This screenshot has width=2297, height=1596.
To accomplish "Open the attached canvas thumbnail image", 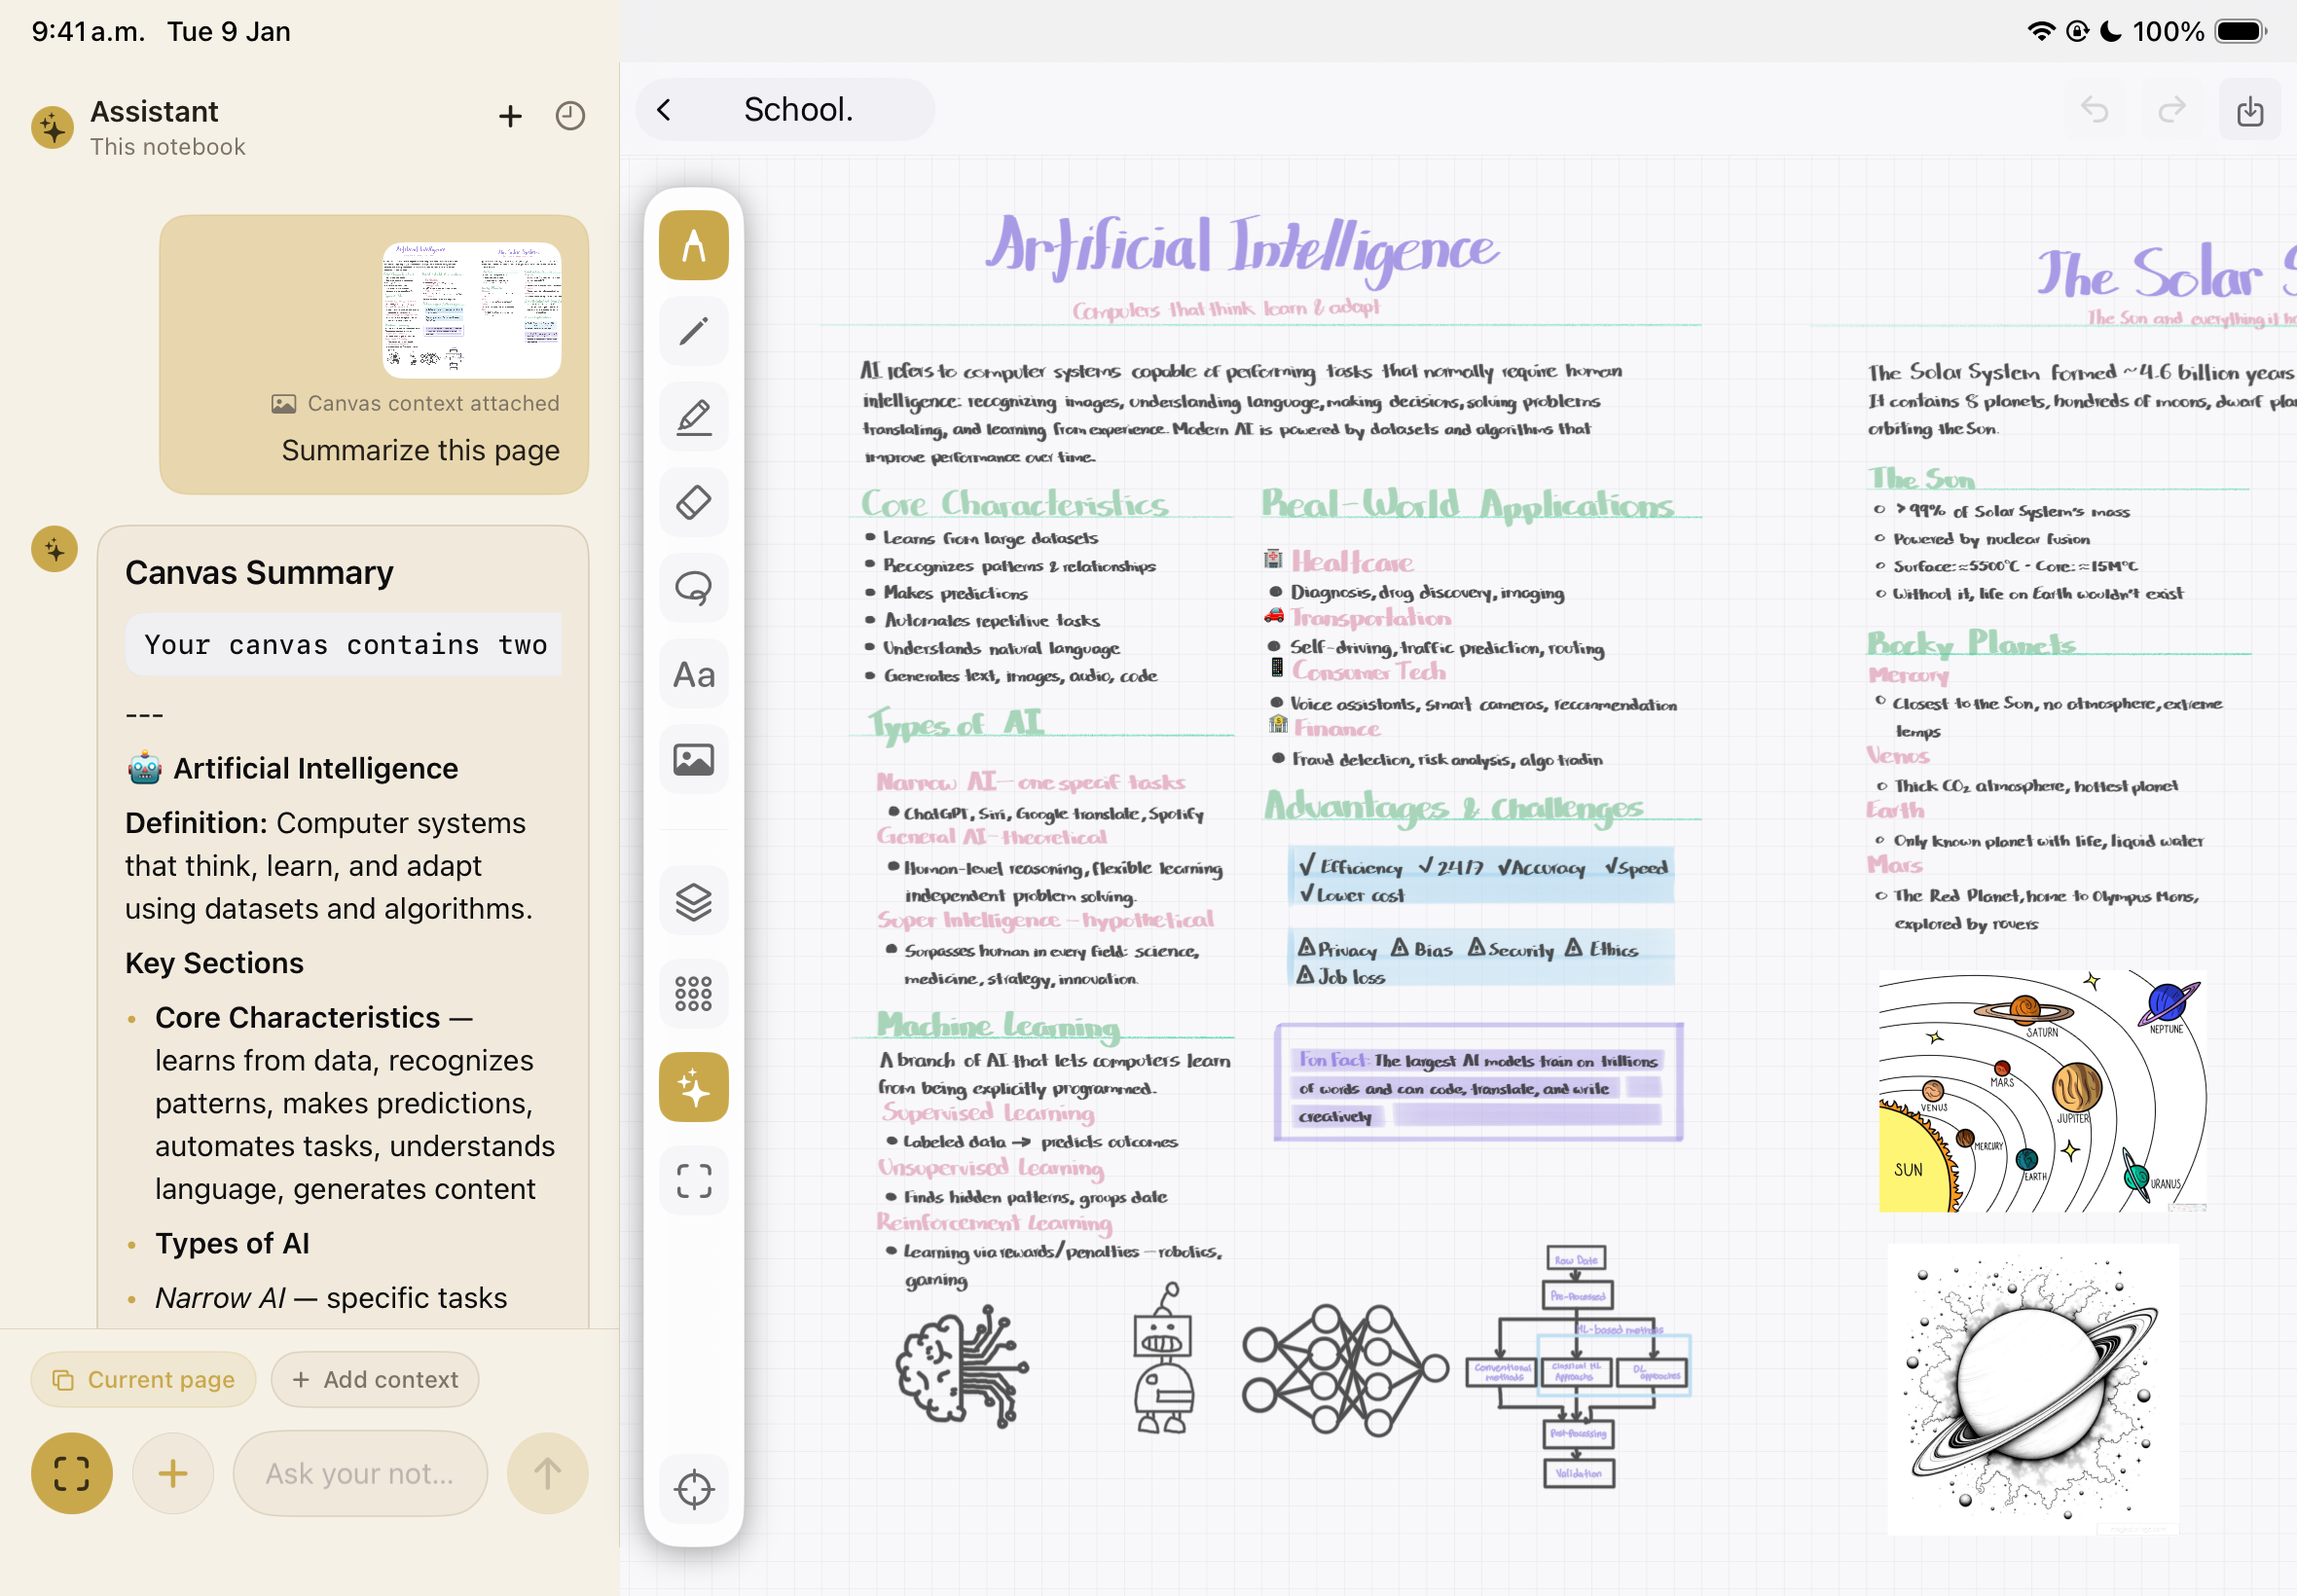I will coord(472,310).
